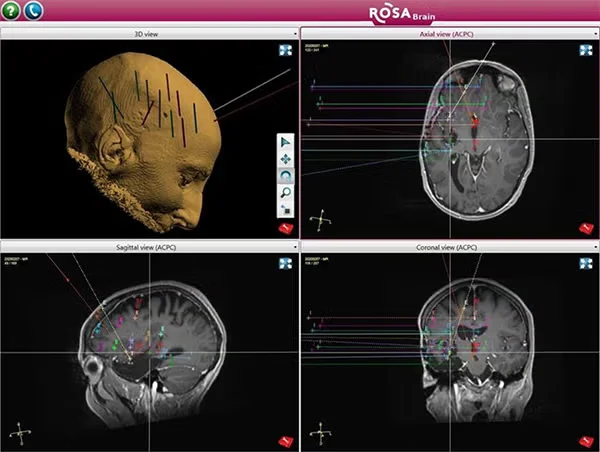Screen dimensions: 600x452
Task: Maximize the Axial view panel
Action: pos(586,50)
